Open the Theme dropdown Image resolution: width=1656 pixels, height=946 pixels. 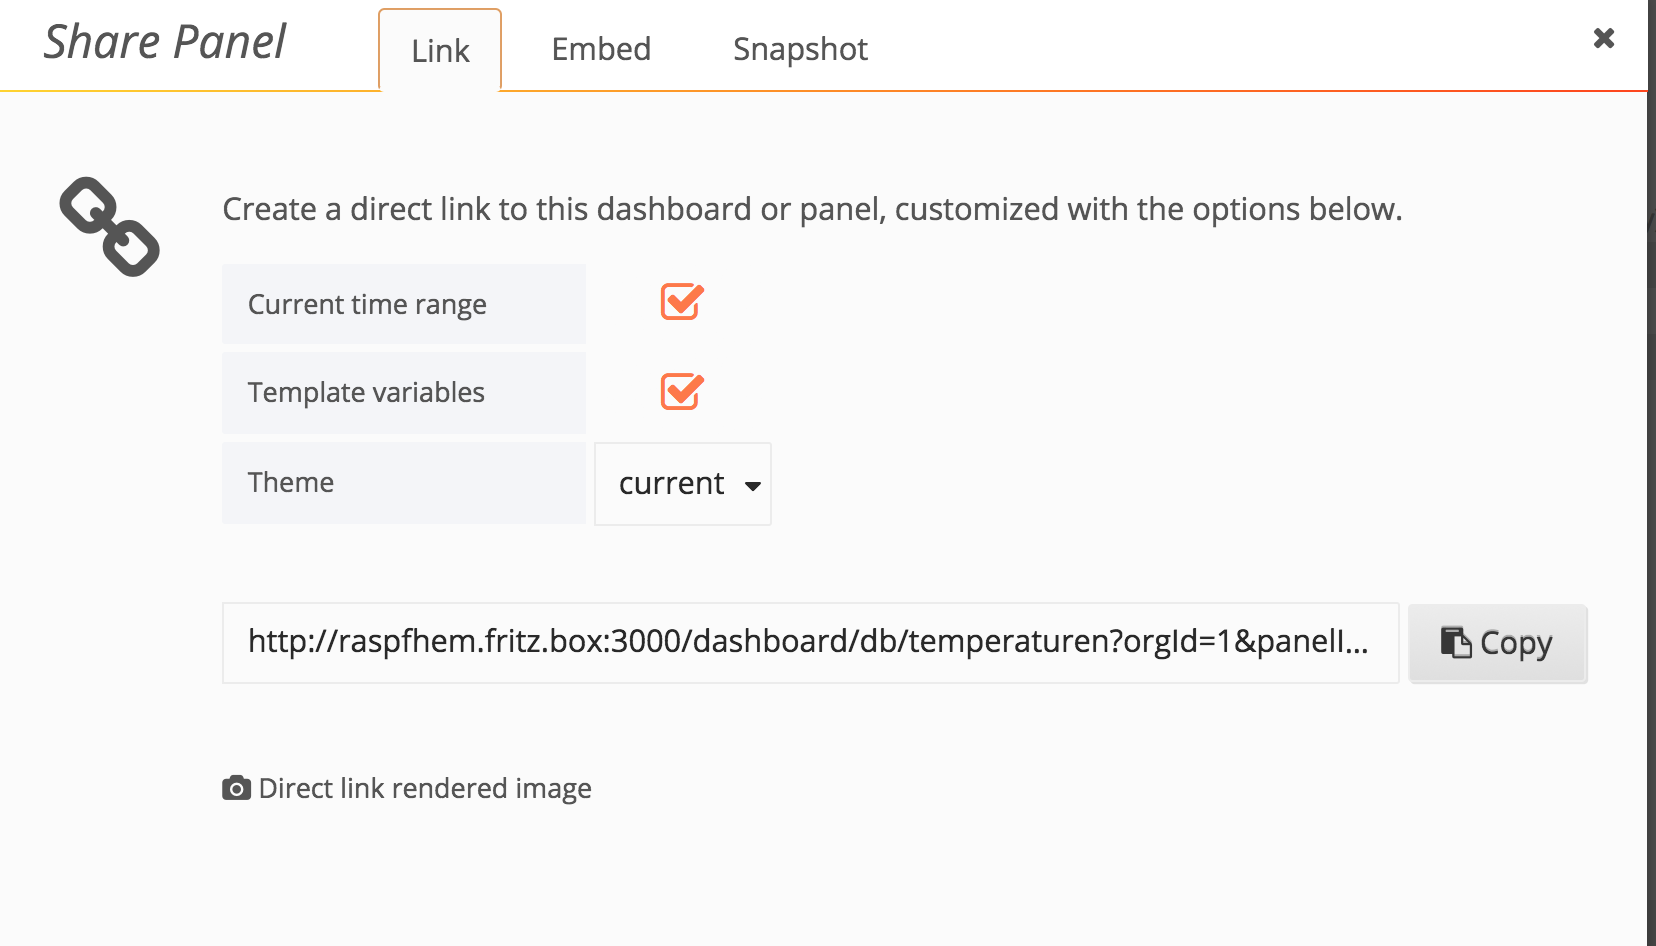[683, 484]
